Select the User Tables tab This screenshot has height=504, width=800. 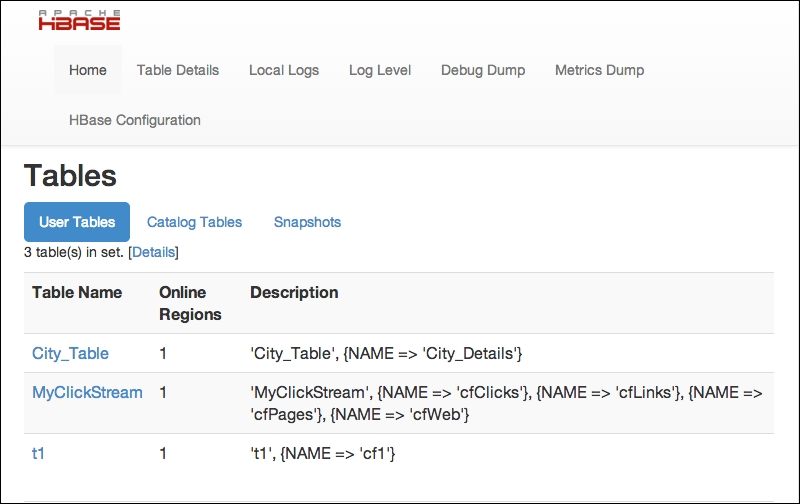coord(77,222)
